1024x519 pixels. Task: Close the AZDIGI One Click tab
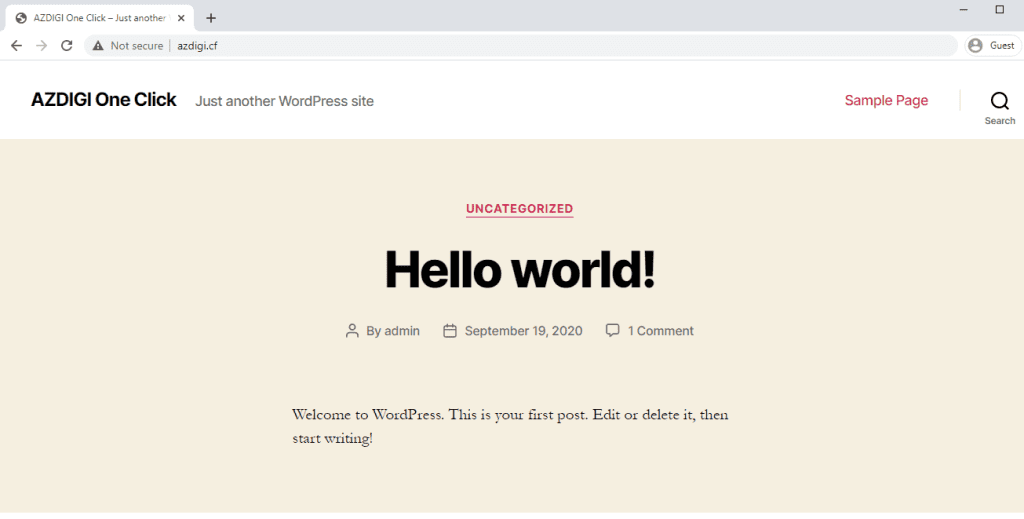click(181, 18)
